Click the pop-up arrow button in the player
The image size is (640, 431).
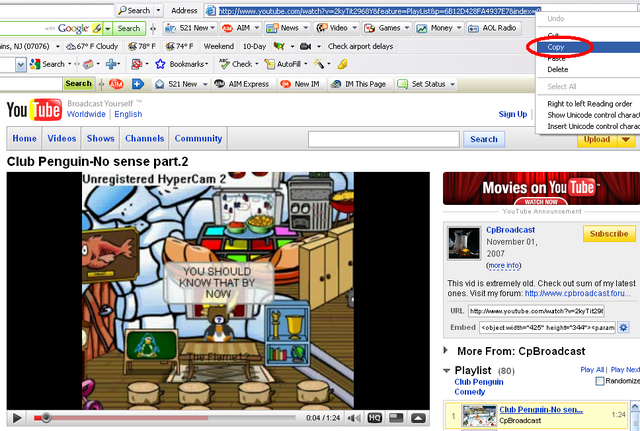(418, 418)
